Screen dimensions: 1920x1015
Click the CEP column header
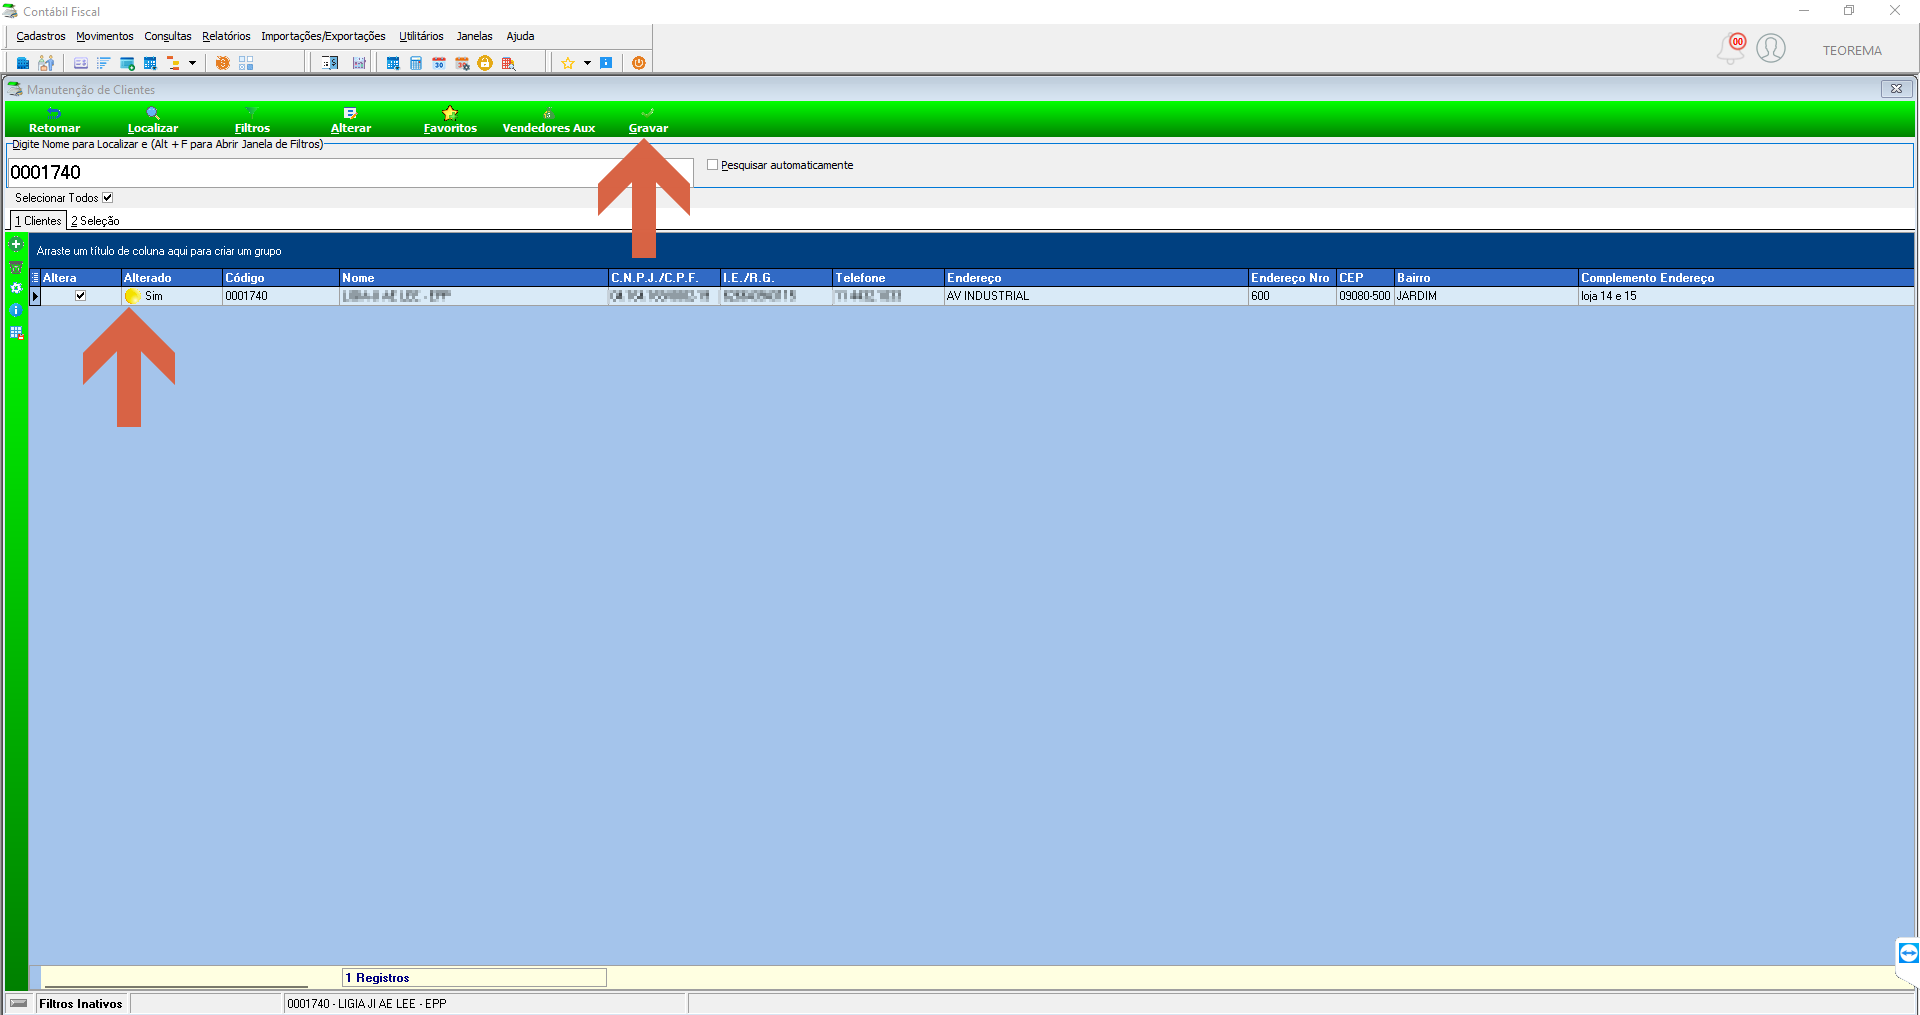[1365, 278]
